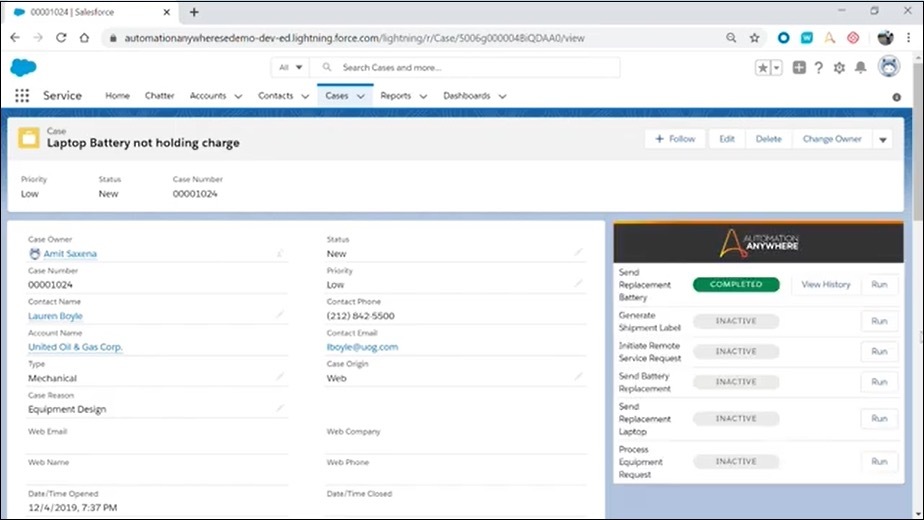
Task: Run Initiate Remote Service Request bot
Action: (x=879, y=351)
